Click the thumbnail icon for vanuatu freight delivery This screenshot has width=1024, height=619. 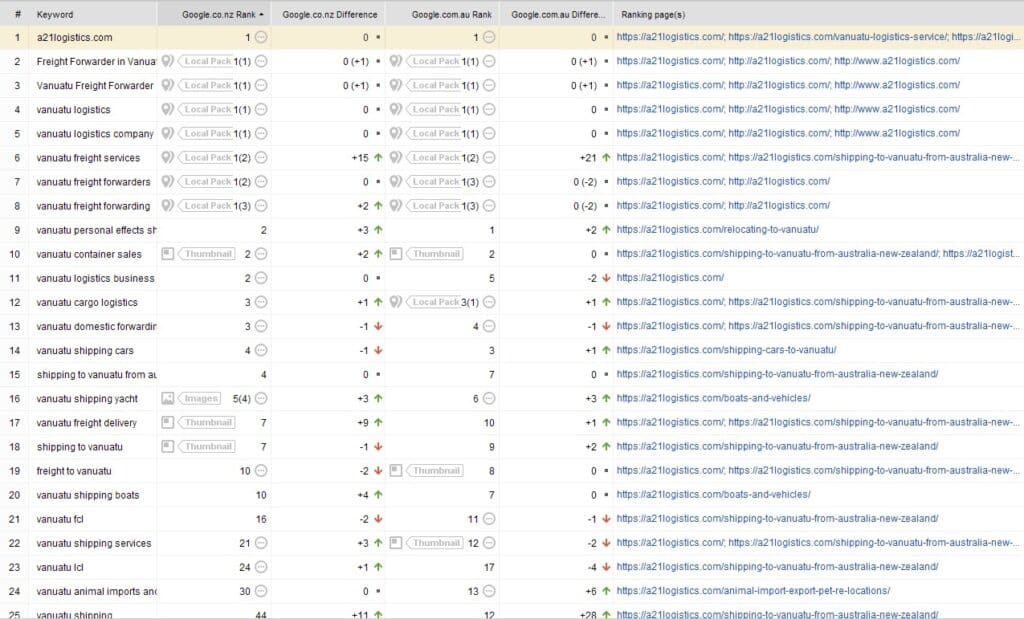tap(168, 422)
